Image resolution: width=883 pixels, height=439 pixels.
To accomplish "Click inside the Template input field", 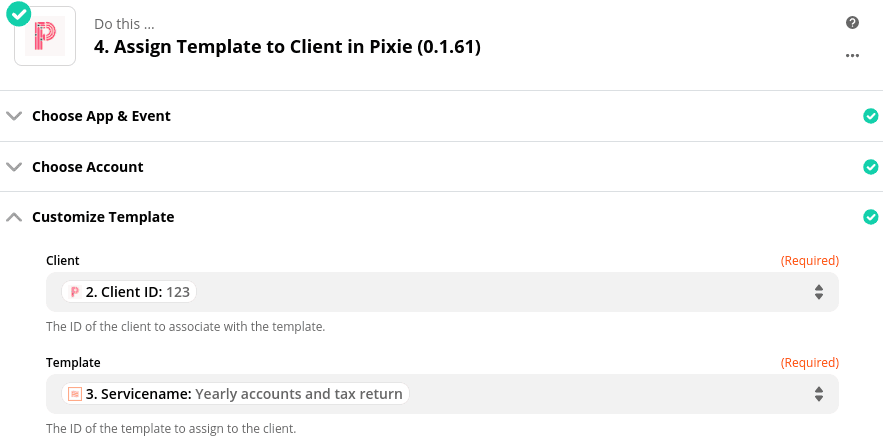I will (x=600, y=394).
